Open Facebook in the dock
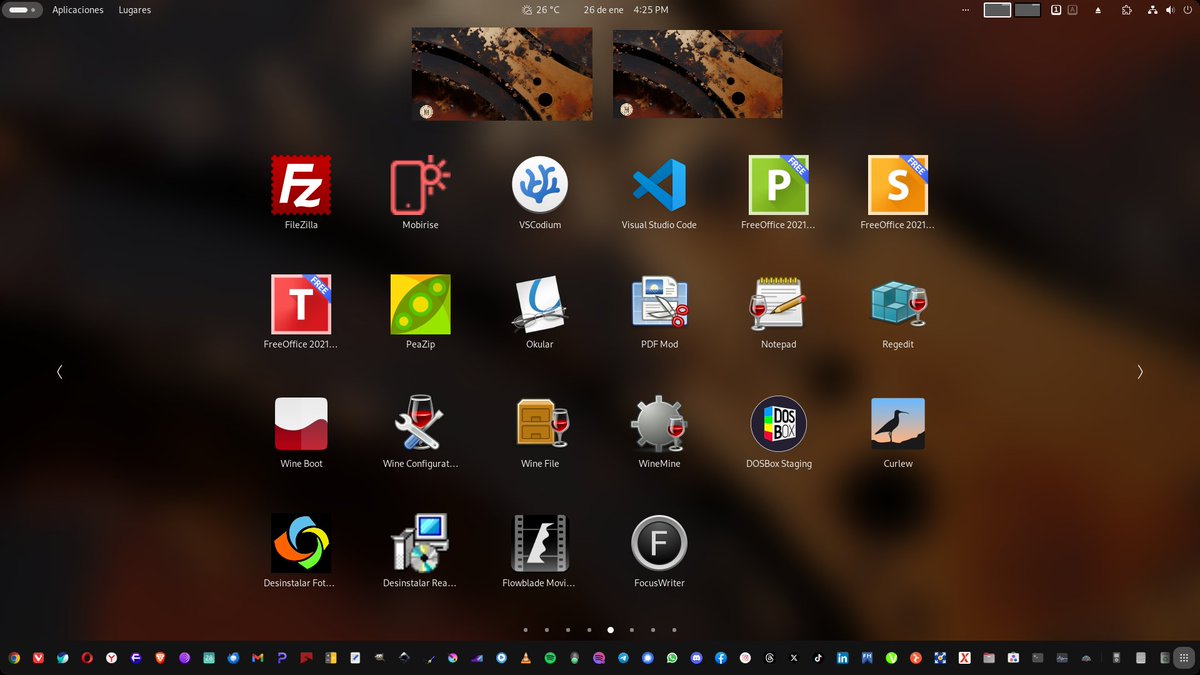This screenshot has width=1200, height=675. pos(721,658)
